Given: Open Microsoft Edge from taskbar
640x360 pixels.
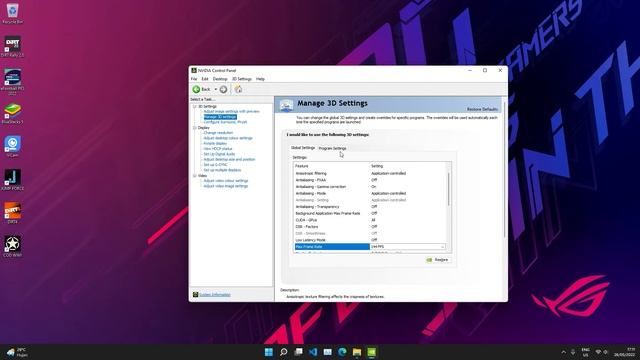Looking at the screenshot, I should (x=342, y=352).
